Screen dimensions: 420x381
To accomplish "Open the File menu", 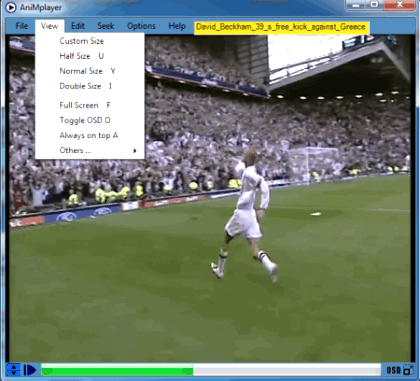I will click(x=22, y=26).
